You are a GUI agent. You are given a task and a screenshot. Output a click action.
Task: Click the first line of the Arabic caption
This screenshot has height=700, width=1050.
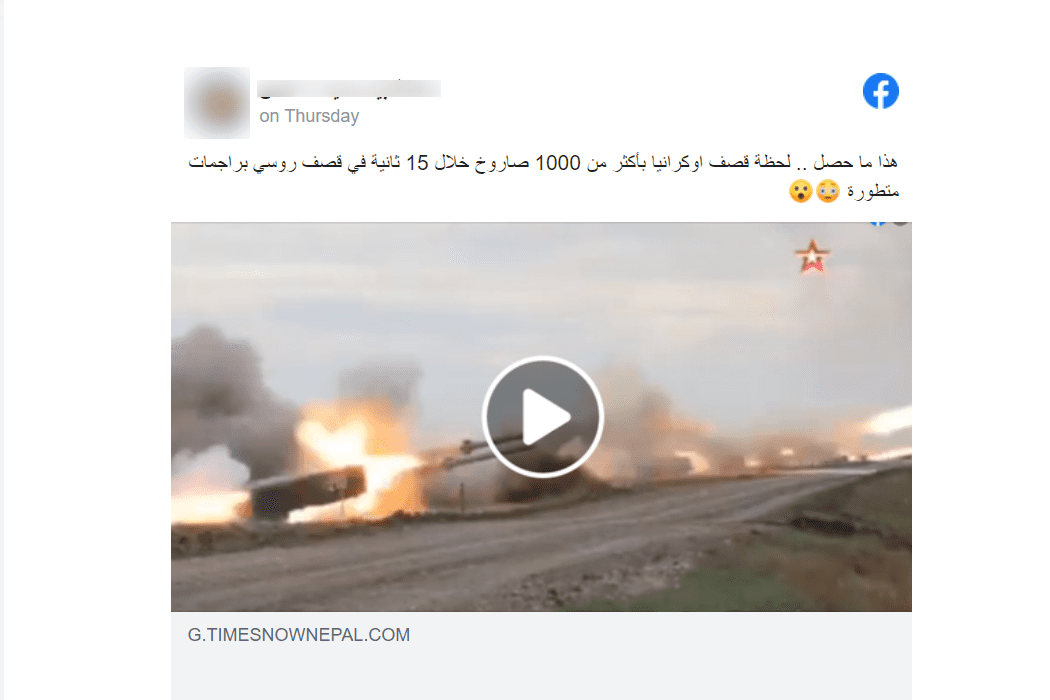click(543, 163)
